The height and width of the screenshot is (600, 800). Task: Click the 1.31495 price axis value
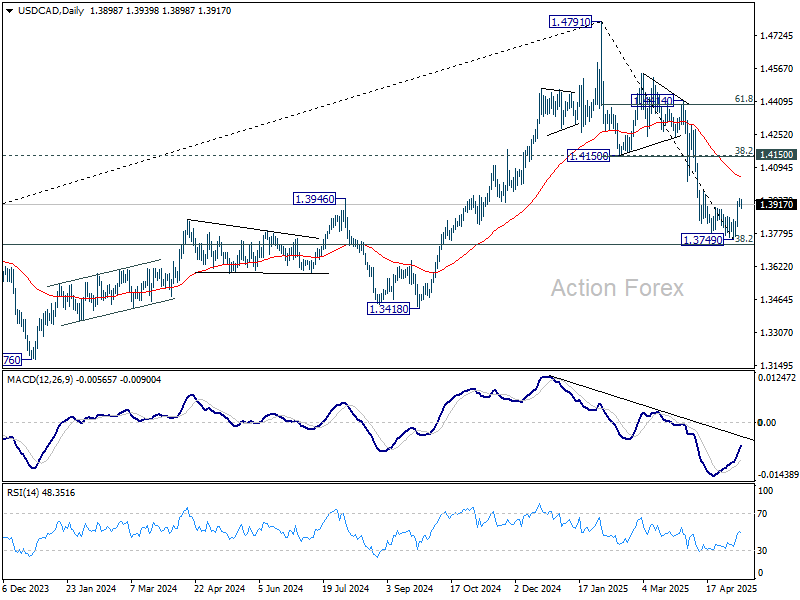tap(777, 366)
